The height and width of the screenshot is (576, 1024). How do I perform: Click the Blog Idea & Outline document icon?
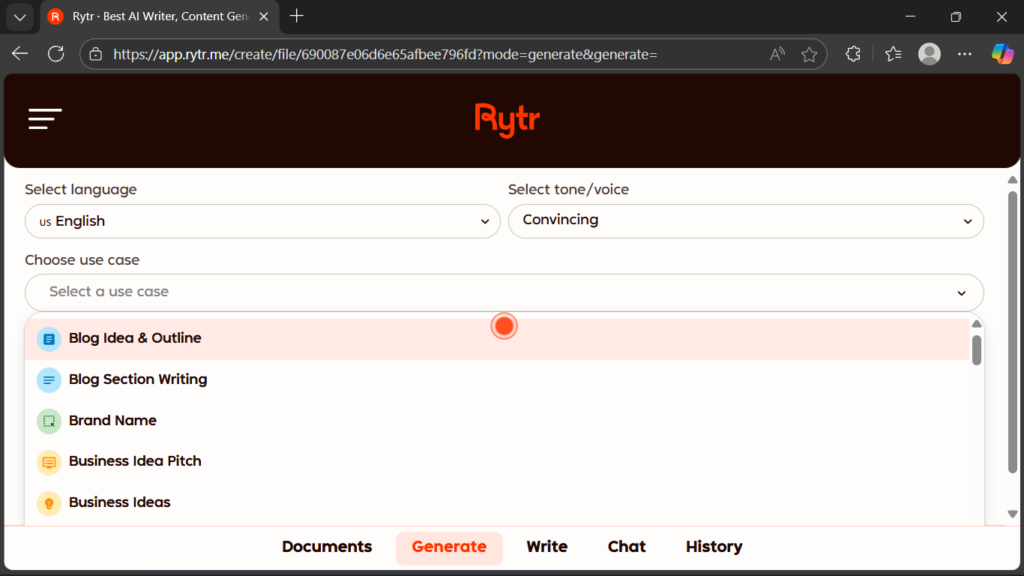[48, 339]
